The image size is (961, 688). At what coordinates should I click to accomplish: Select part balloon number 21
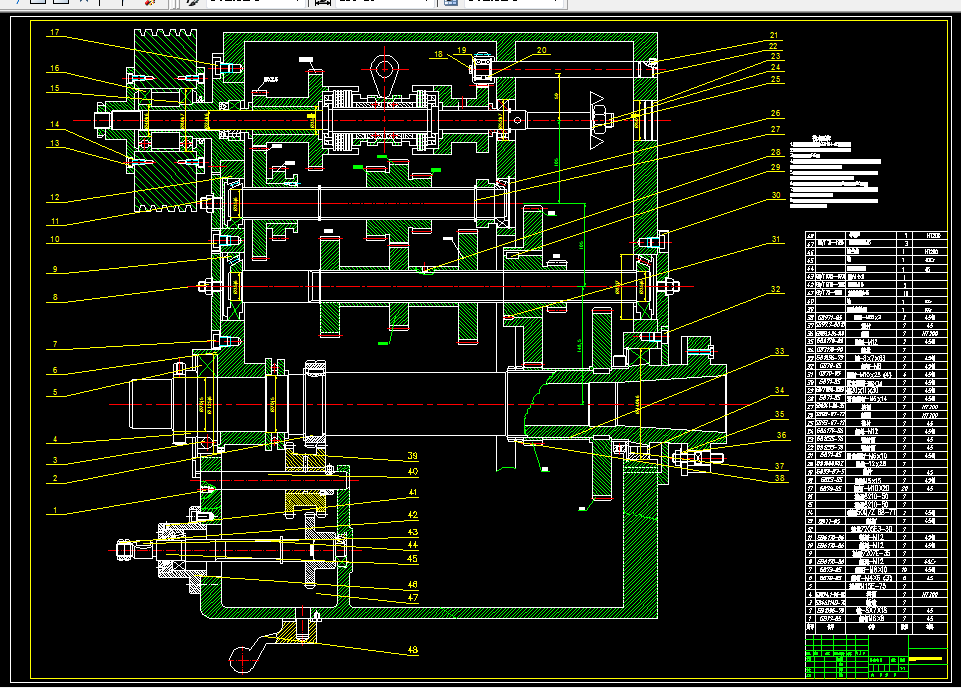point(773,36)
